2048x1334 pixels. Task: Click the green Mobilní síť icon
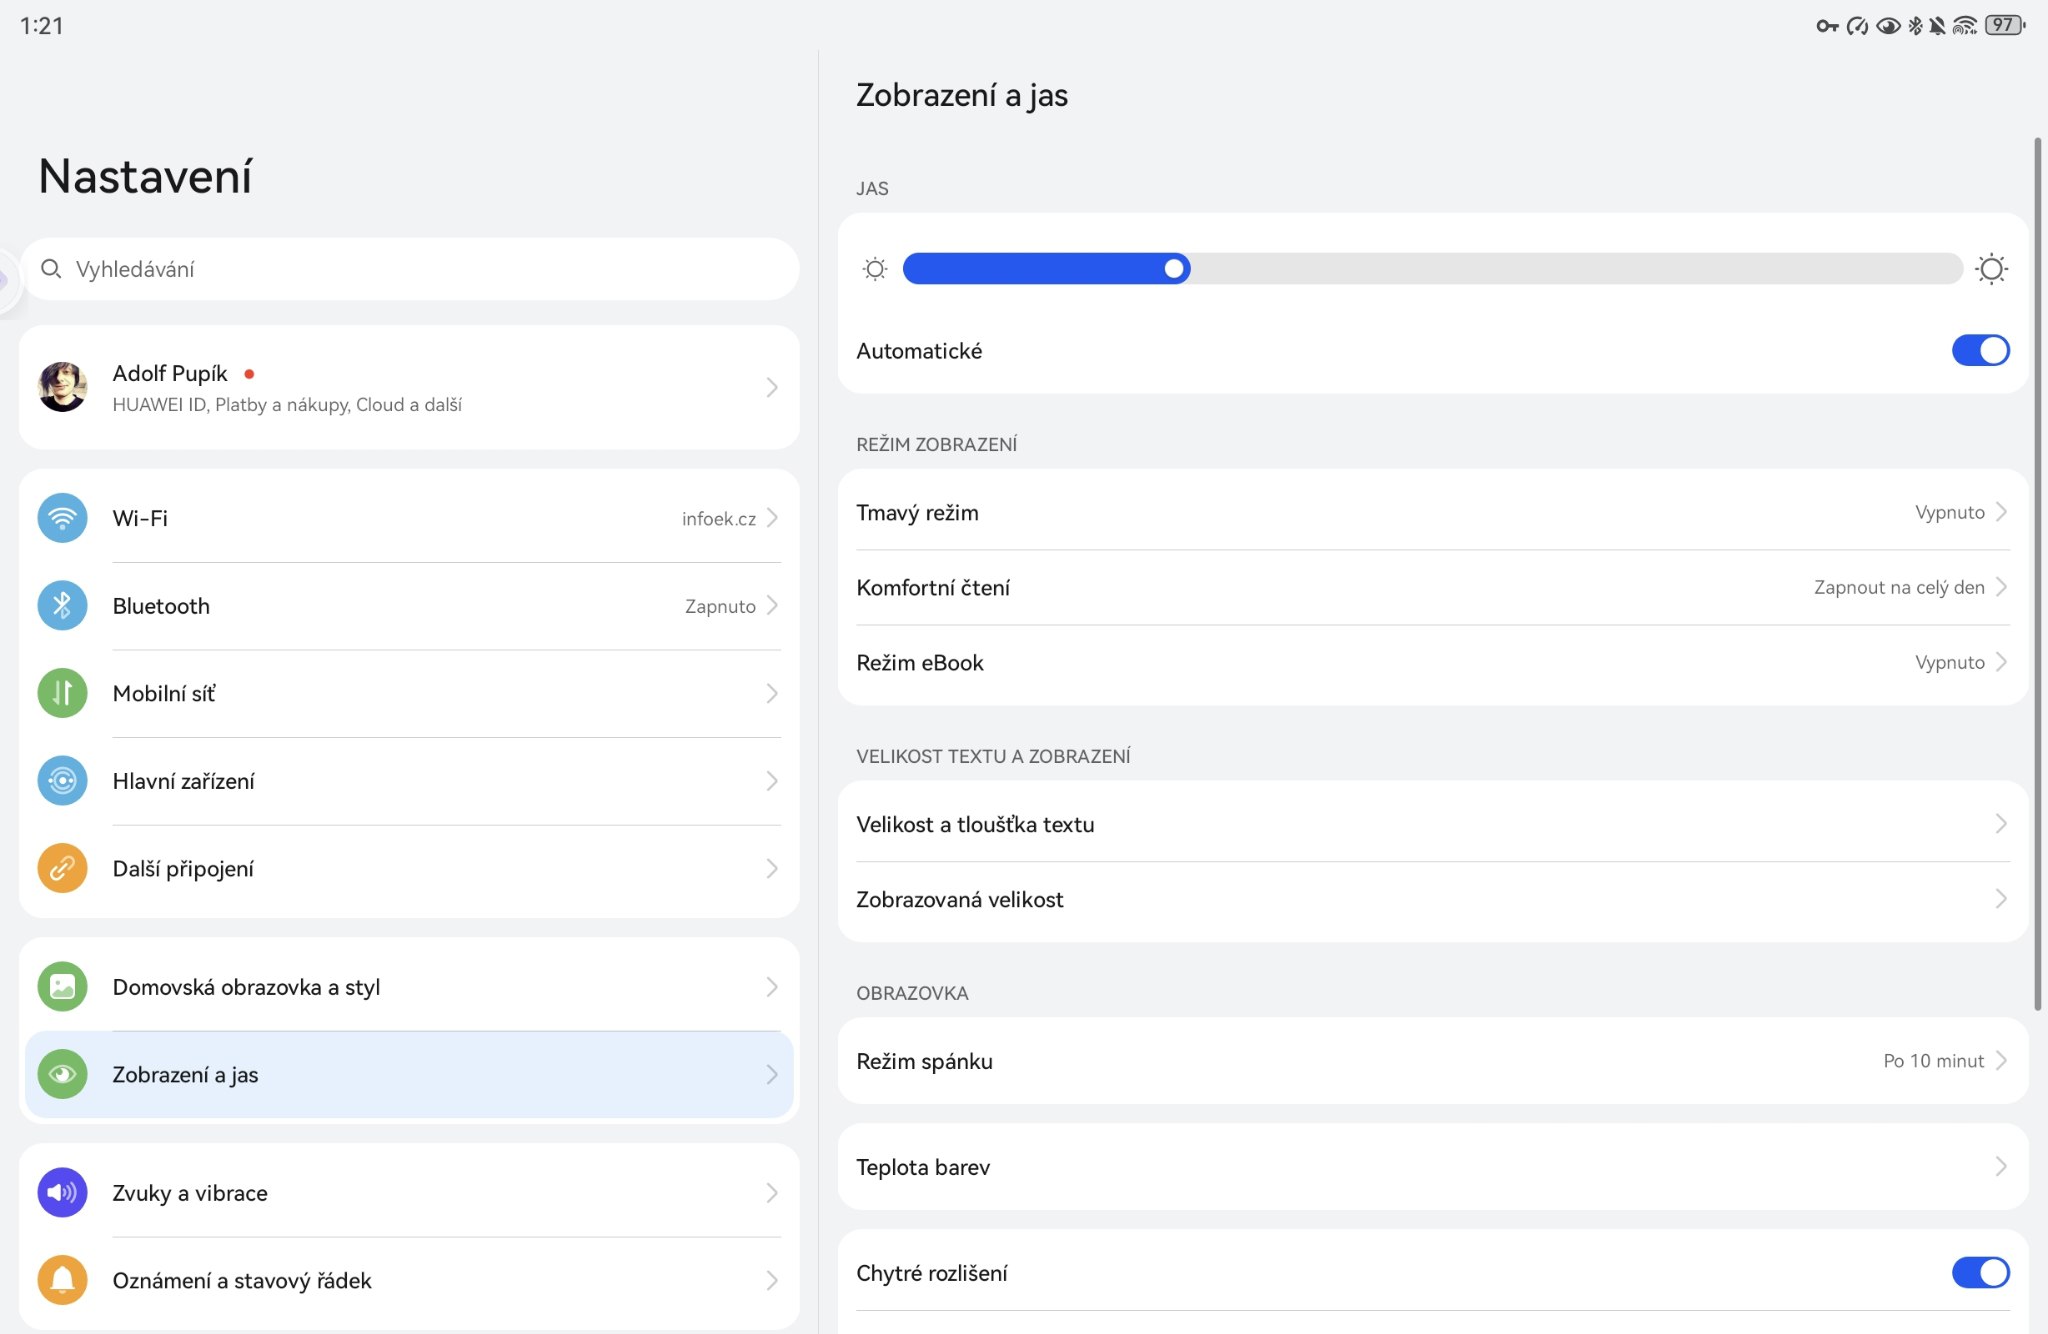coord(62,693)
